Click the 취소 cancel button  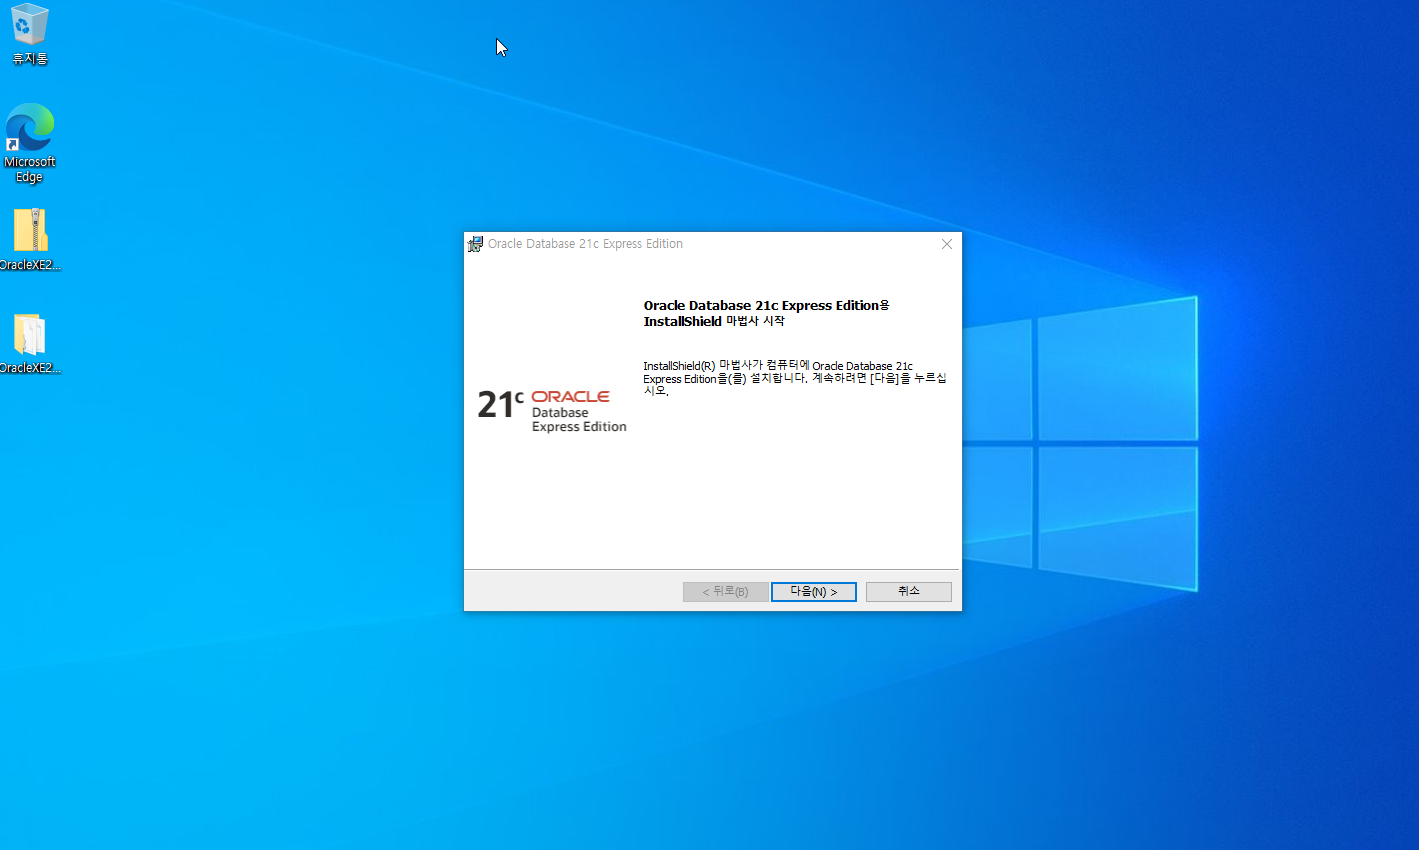[x=908, y=592]
